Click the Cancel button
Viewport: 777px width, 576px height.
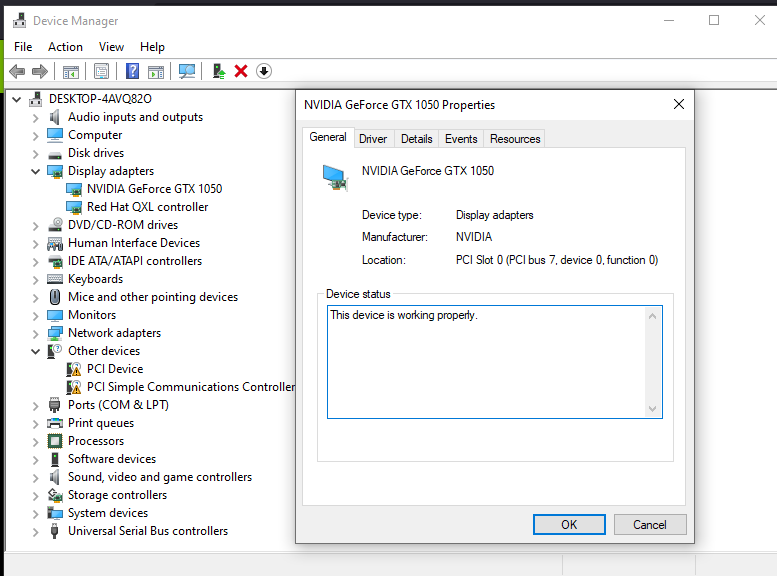(650, 524)
